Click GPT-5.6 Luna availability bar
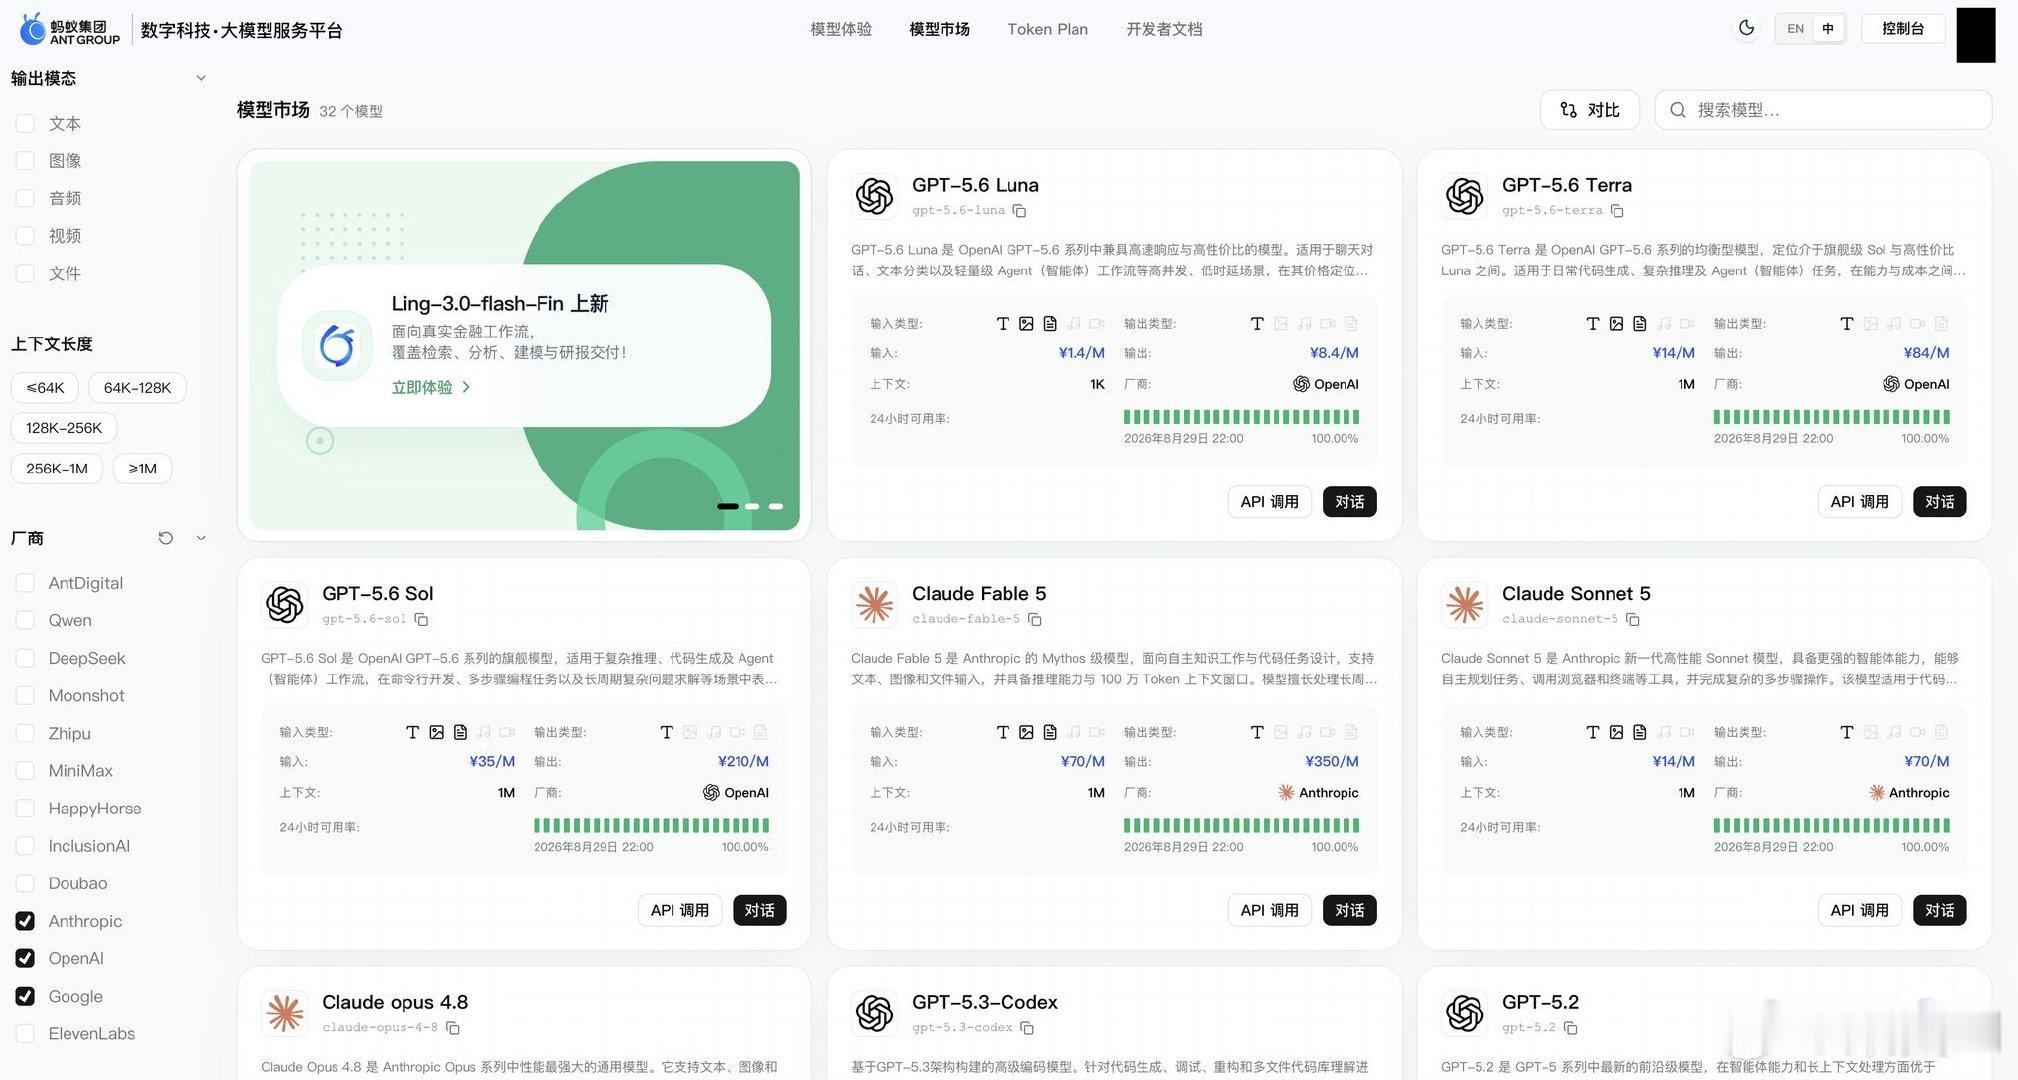This screenshot has height=1080, width=2018. (x=1241, y=417)
